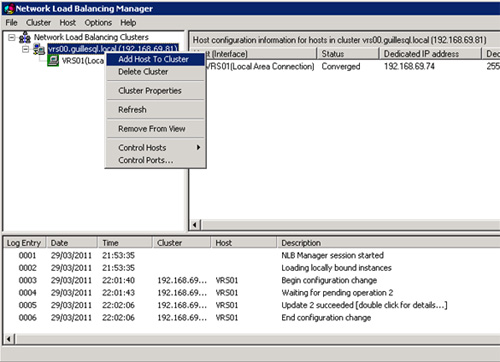Screen dimensions: 500x362
Task: Open the Cluster menu
Action: [x=38, y=23]
